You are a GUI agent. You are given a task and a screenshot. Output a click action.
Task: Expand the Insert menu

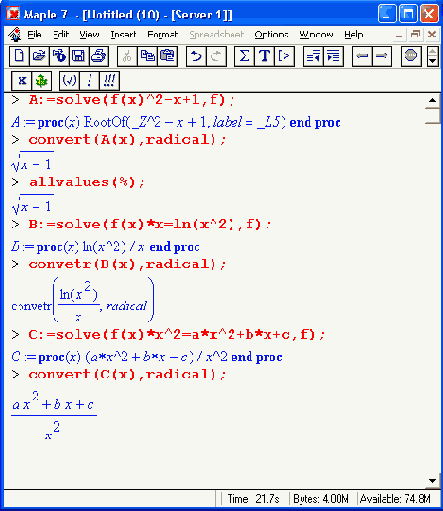point(123,34)
